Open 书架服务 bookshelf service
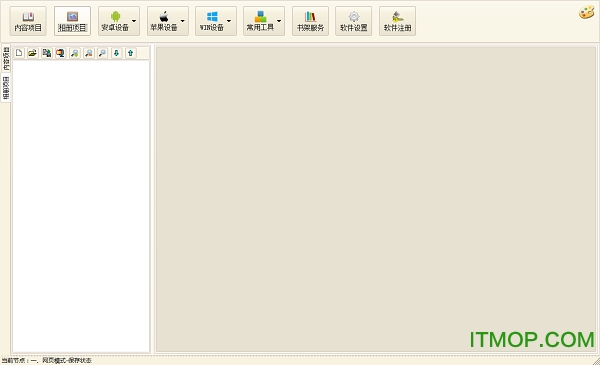Image resolution: width=600 pixels, height=365 pixels. coord(310,21)
